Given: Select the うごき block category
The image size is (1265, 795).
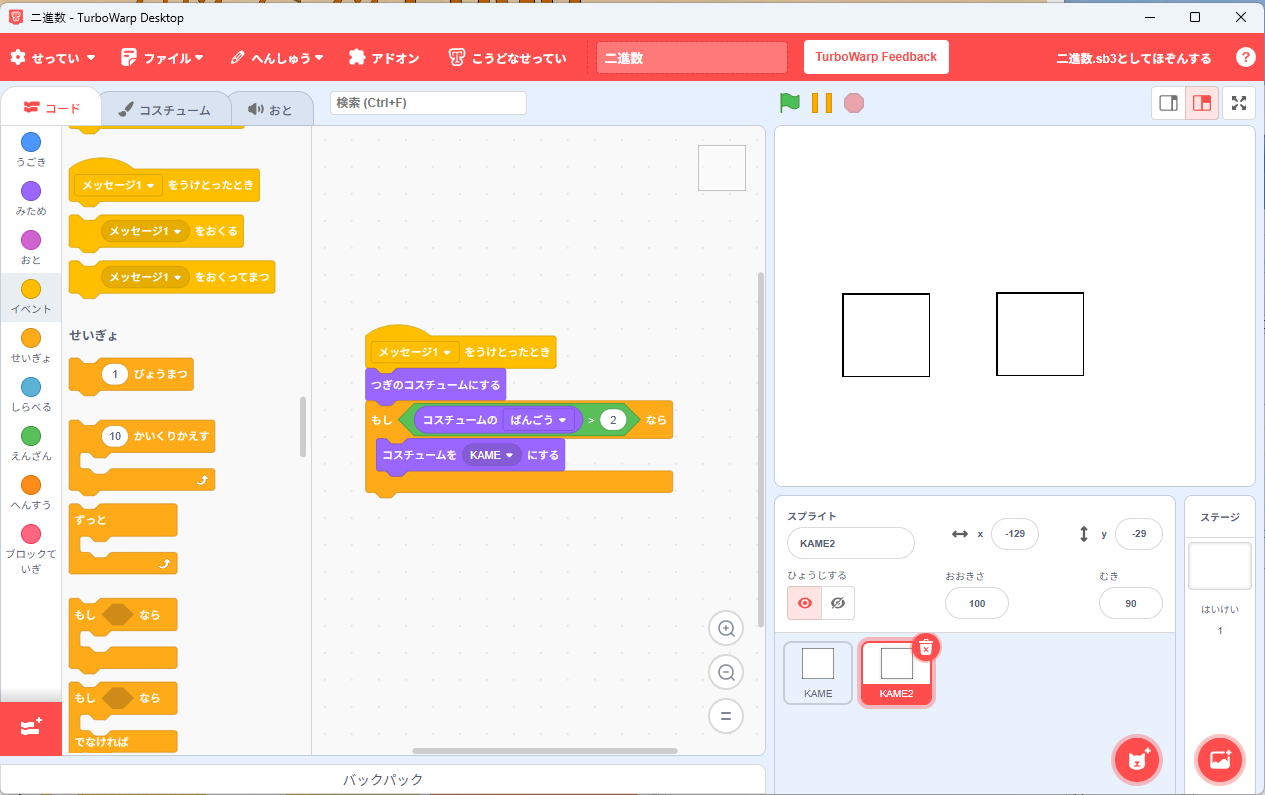Looking at the screenshot, I should point(31,150).
